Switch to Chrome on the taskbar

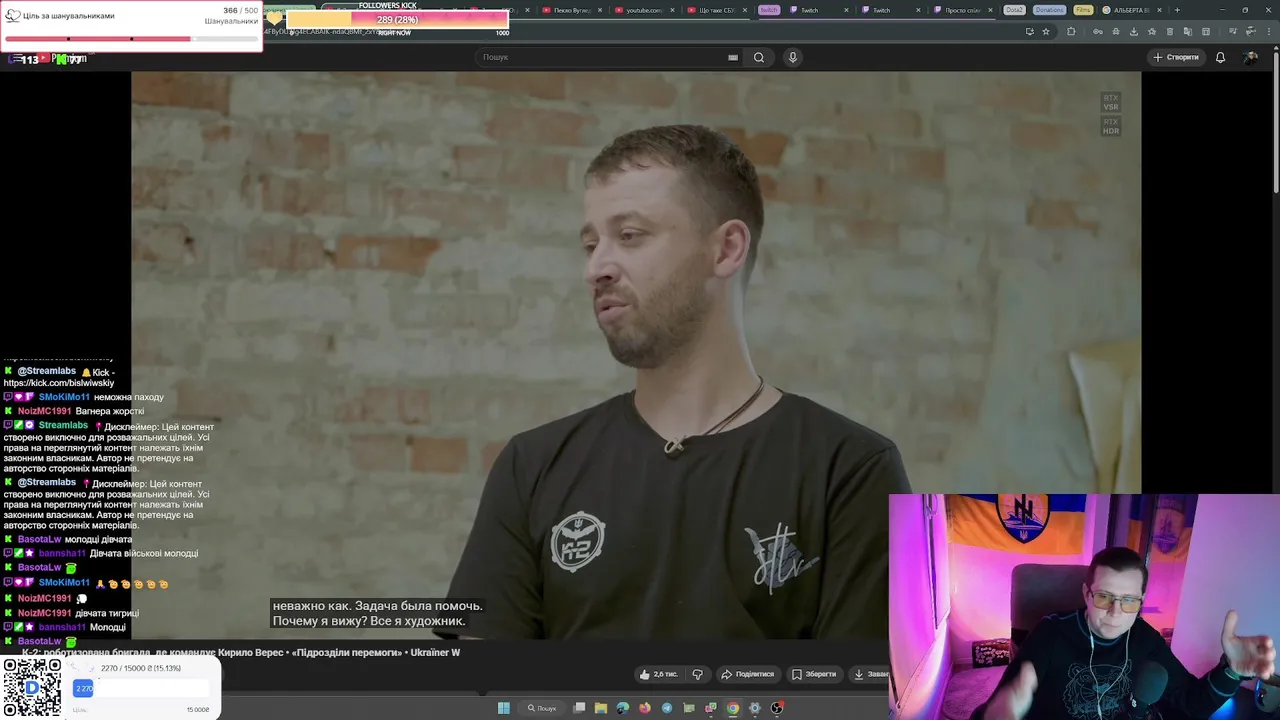click(733, 708)
